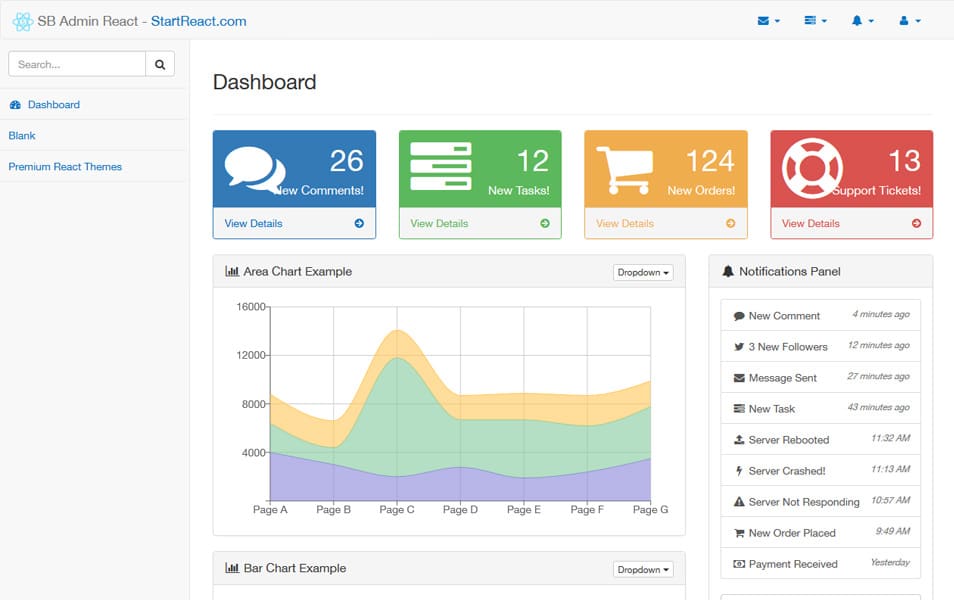Click View Details on New Comments card
Image resolution: width=954 pixels, height=600 pixels.
253,223
